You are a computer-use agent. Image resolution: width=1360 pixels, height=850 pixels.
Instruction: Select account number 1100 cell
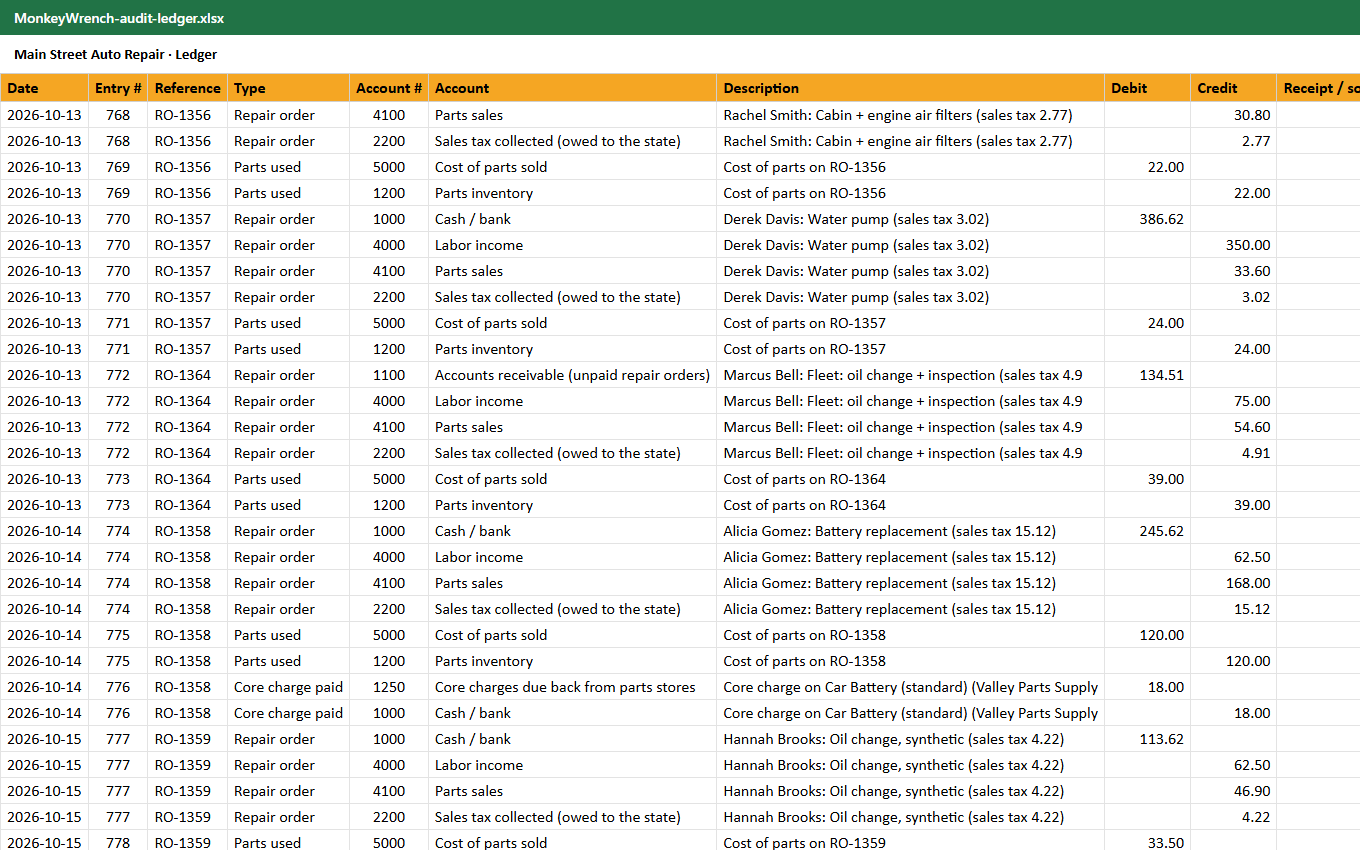pyautogui.click(x=389, y=375)
